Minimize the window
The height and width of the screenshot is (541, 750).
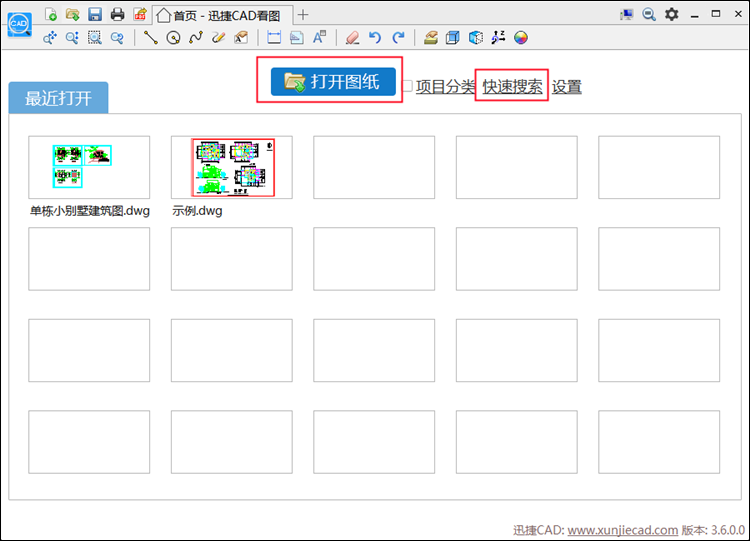(695, 15)
